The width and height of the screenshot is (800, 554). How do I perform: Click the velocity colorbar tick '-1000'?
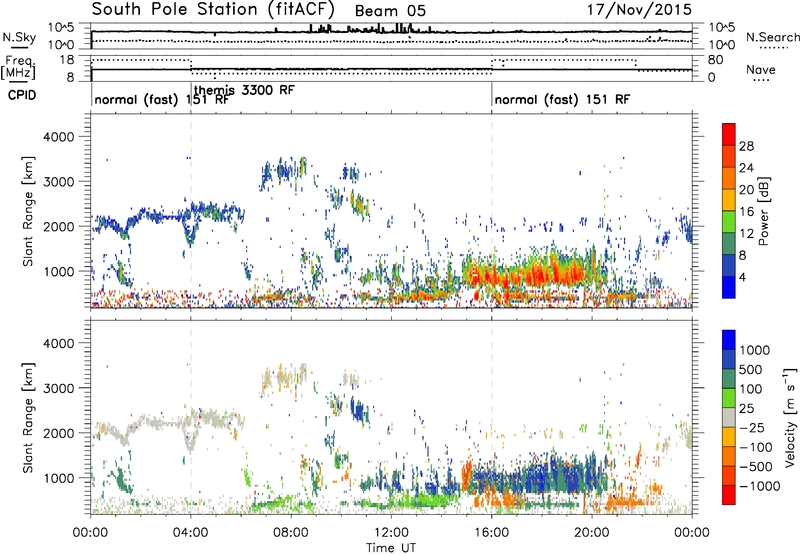pyautogui.click(x=759, y=486)
